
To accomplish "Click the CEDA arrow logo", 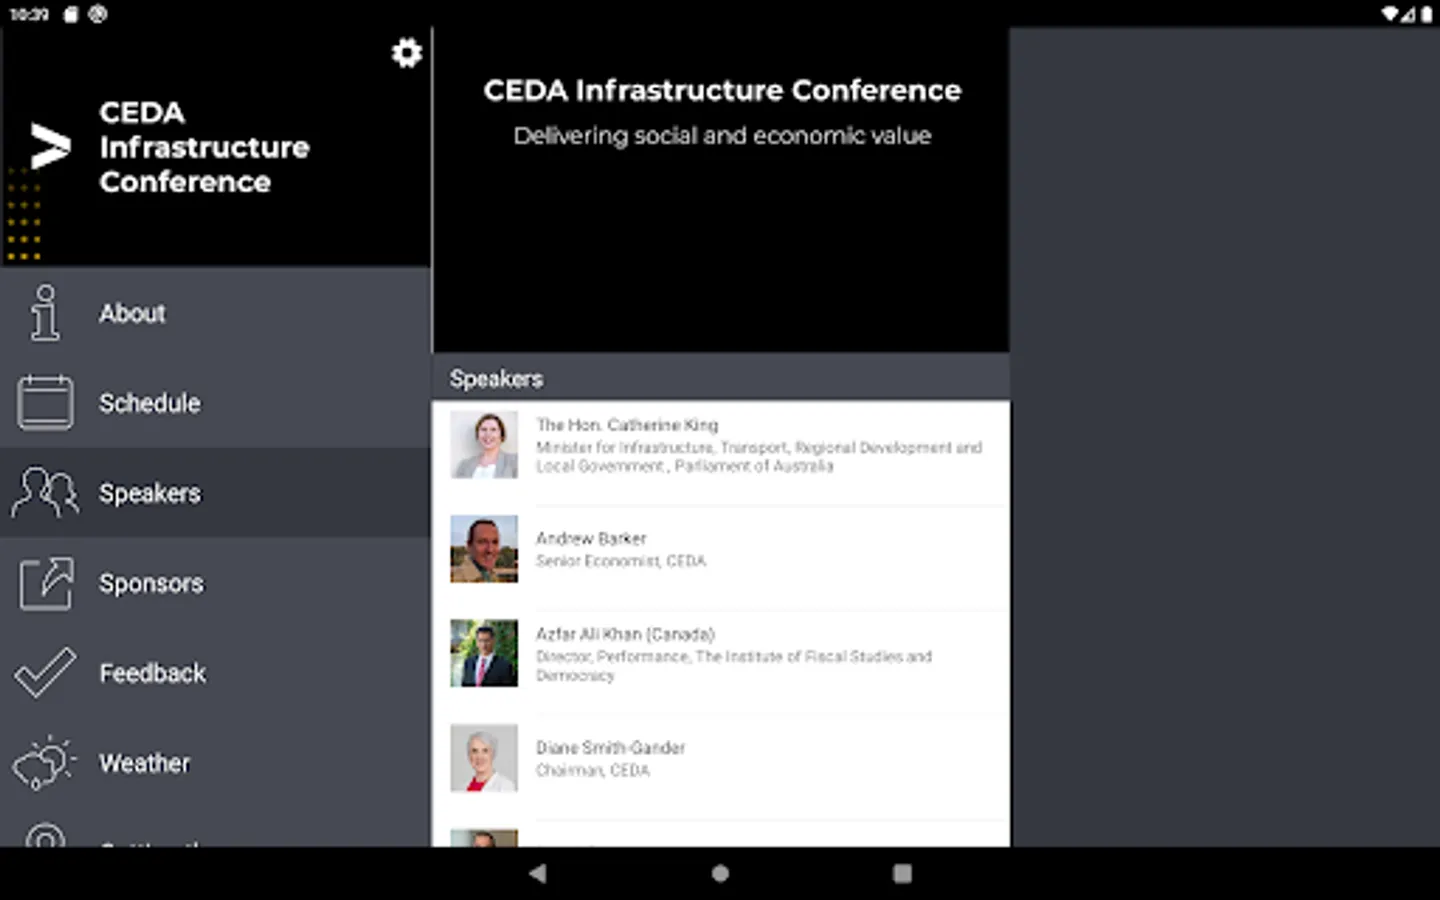I will (50, 147).
